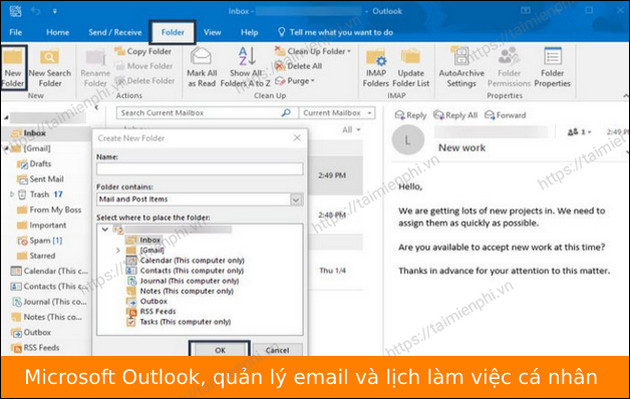Select Inbox in the dialog tree
Image resolution: width=630 pixels, height=399 pixels.
coord(144,240)
